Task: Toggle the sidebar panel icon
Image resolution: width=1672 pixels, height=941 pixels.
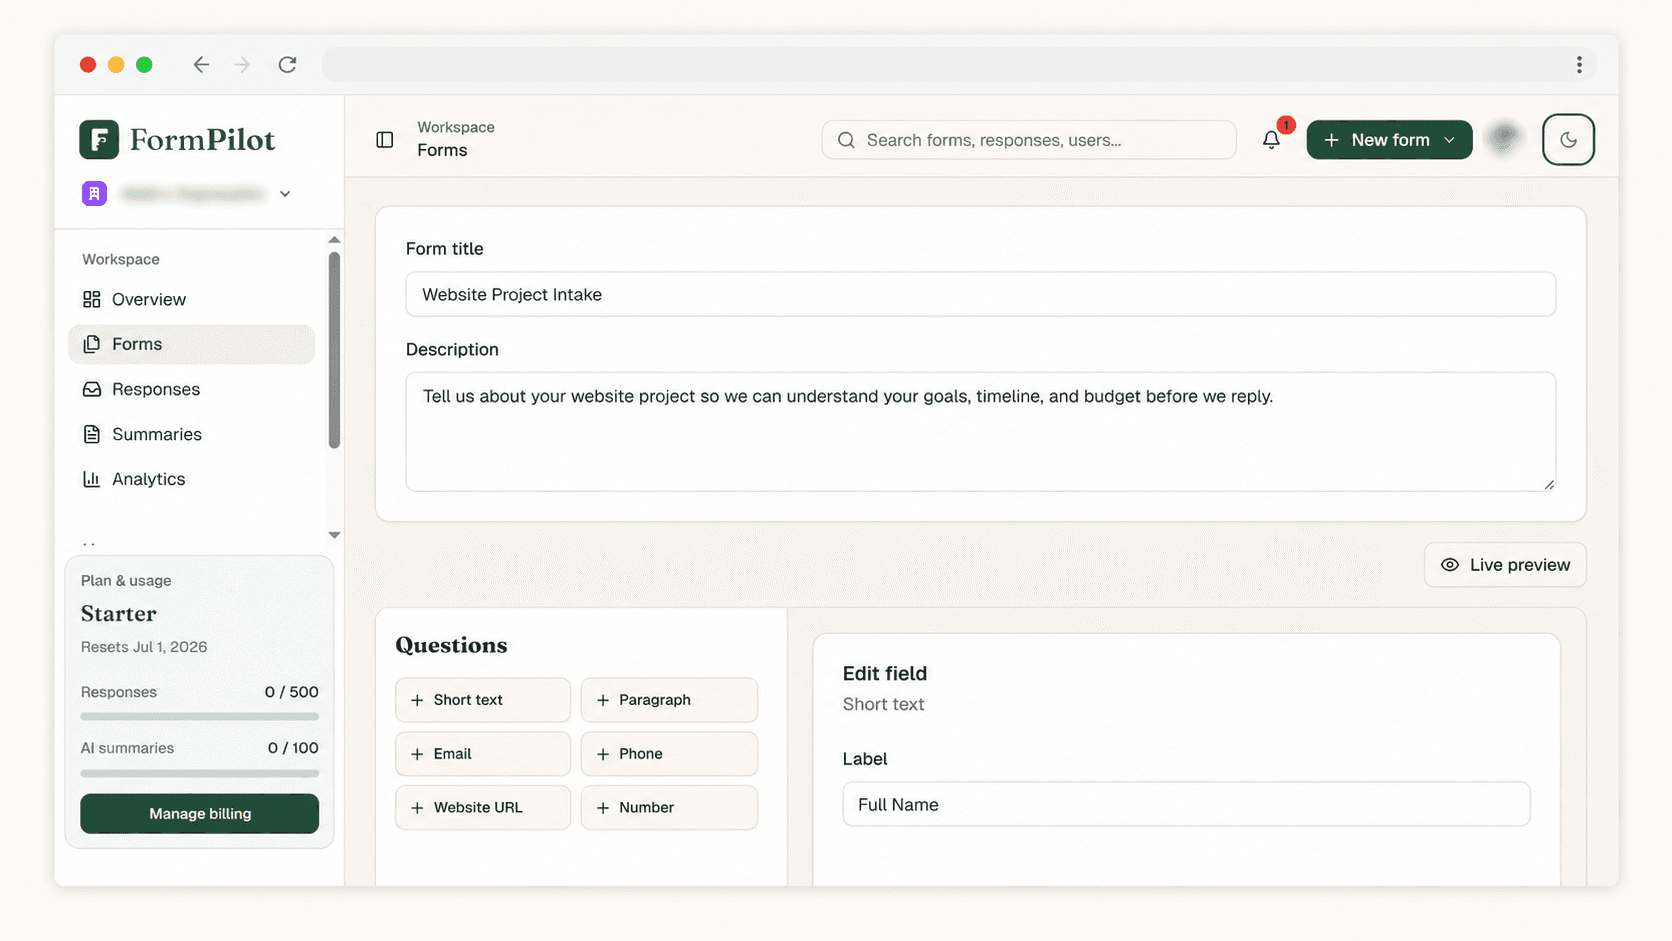Action: (385, 140)
